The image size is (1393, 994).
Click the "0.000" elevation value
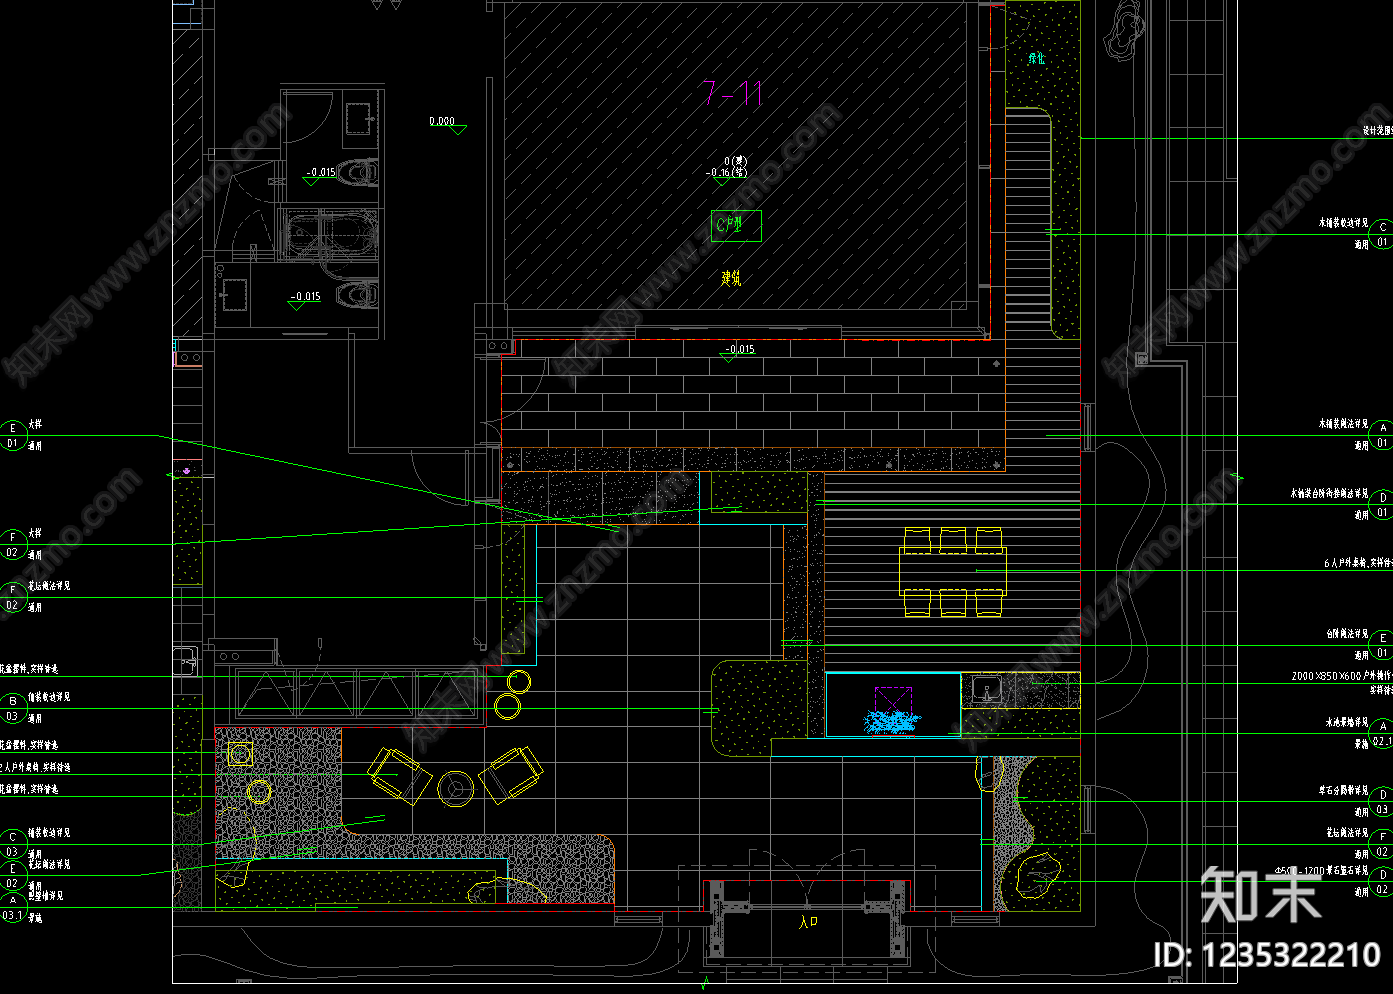pyautogui.click(x=442, y=121)
